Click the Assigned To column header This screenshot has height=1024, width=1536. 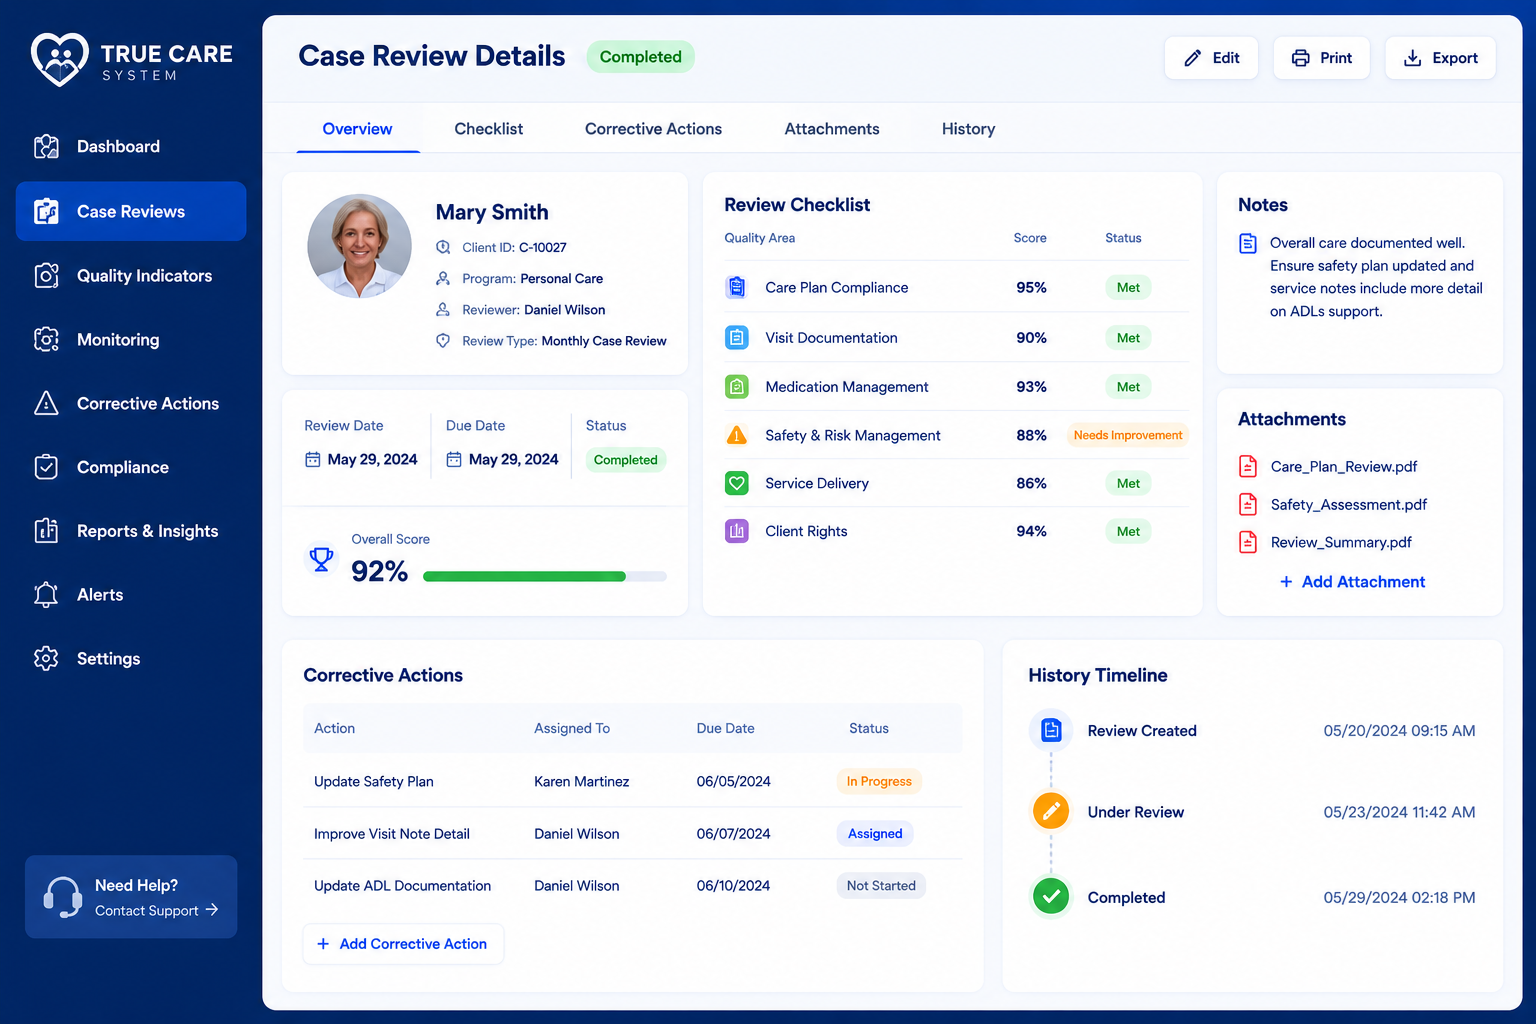coord(572,729)
